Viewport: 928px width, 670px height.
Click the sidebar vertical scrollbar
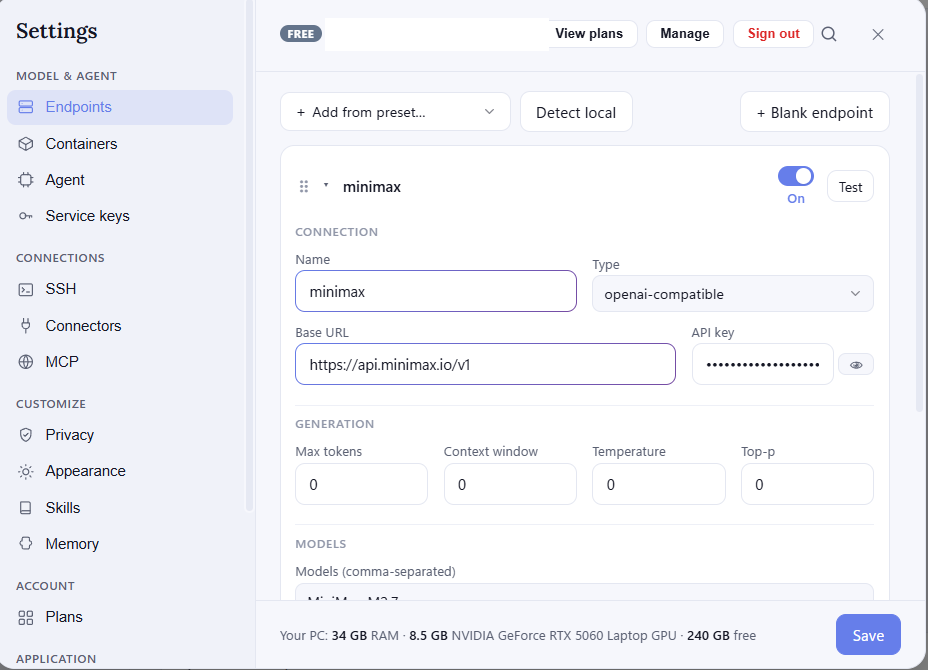click(249, 255)
